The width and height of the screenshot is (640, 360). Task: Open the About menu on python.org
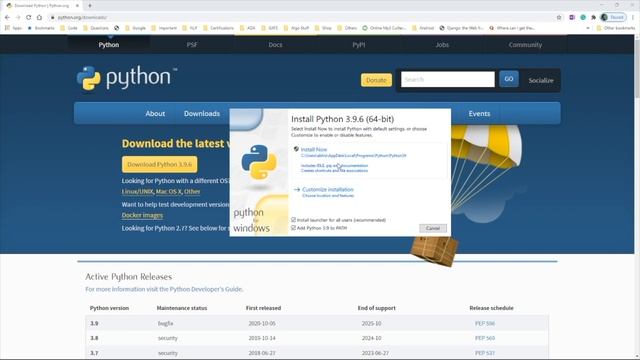coord(155,113)
